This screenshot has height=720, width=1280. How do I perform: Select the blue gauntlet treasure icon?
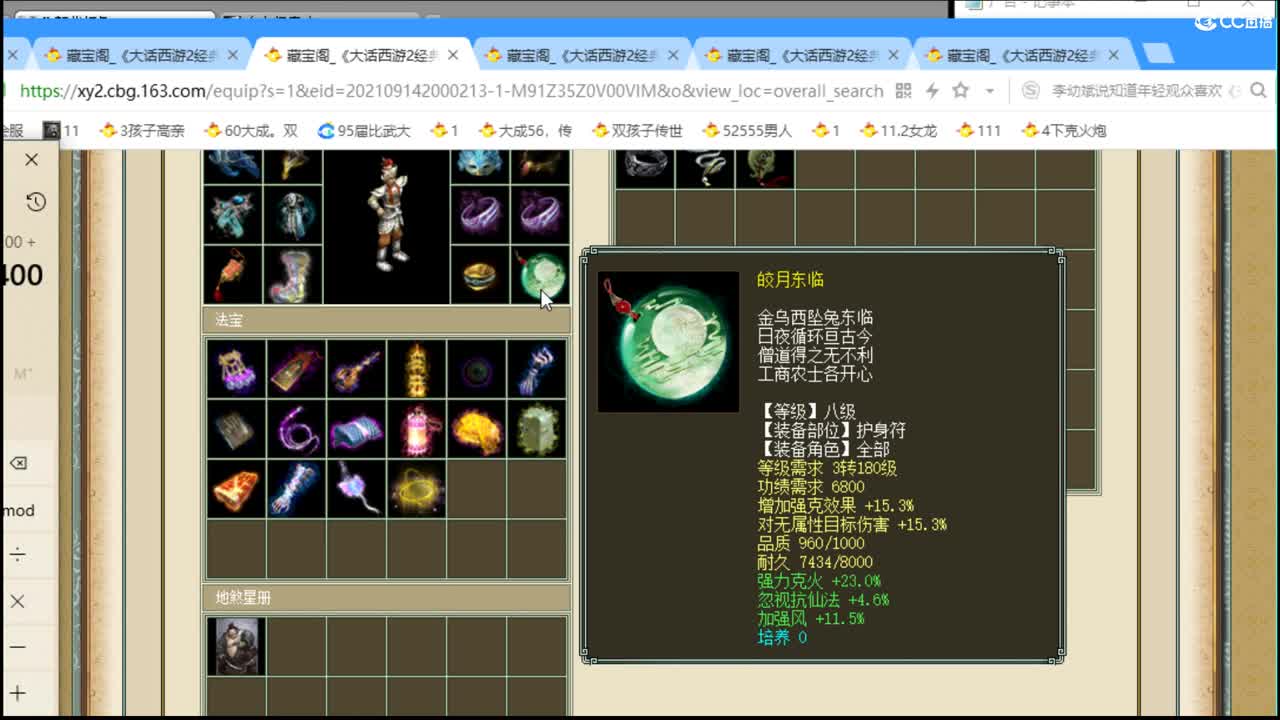[x=296, y=489]
